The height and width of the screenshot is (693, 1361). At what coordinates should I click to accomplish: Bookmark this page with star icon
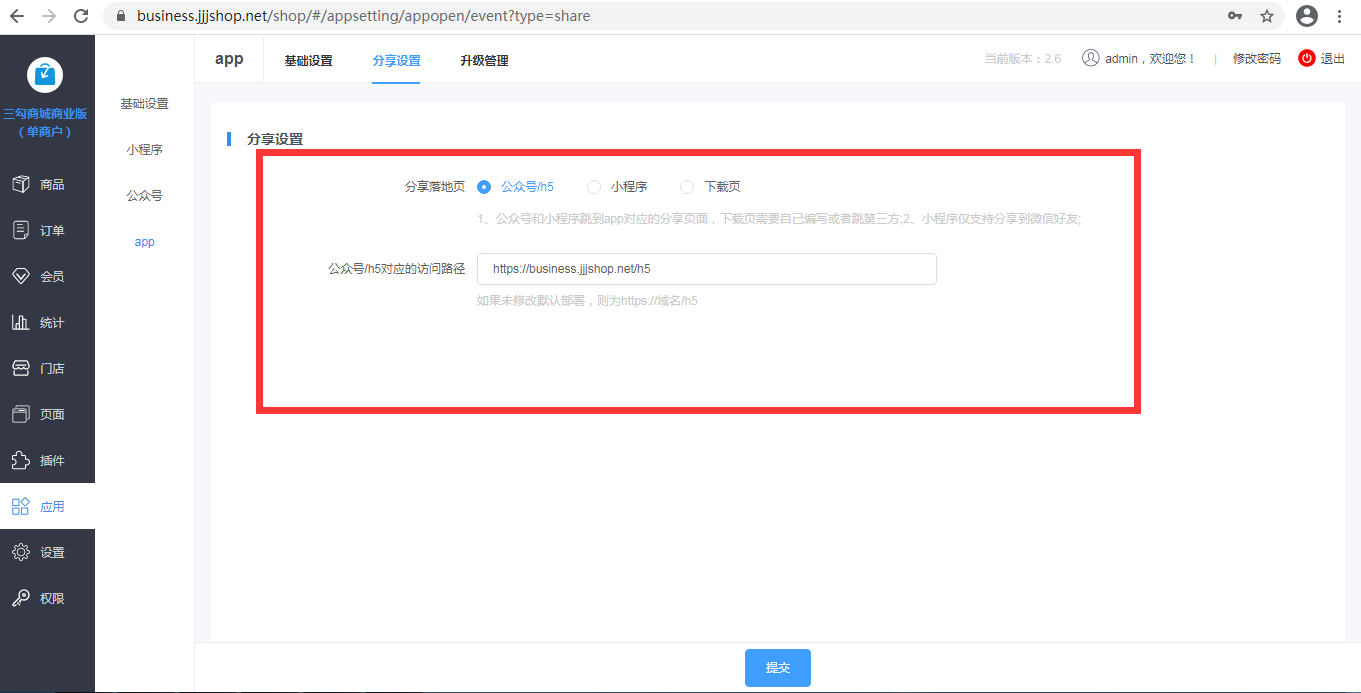[1267, 16]
